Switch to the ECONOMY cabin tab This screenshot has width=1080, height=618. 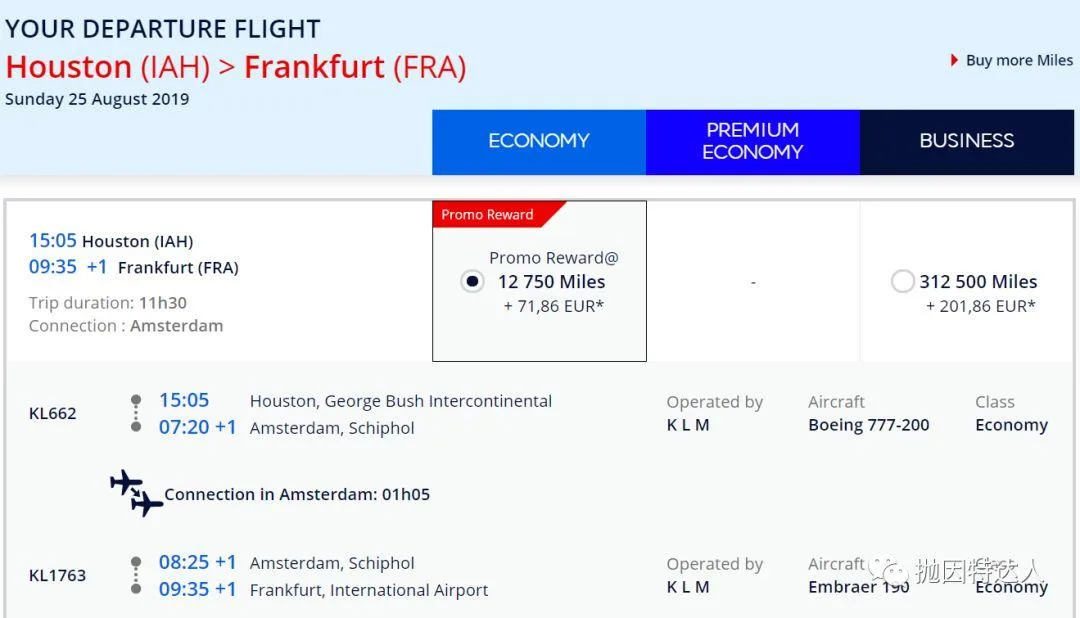click(x=539, y=141)
